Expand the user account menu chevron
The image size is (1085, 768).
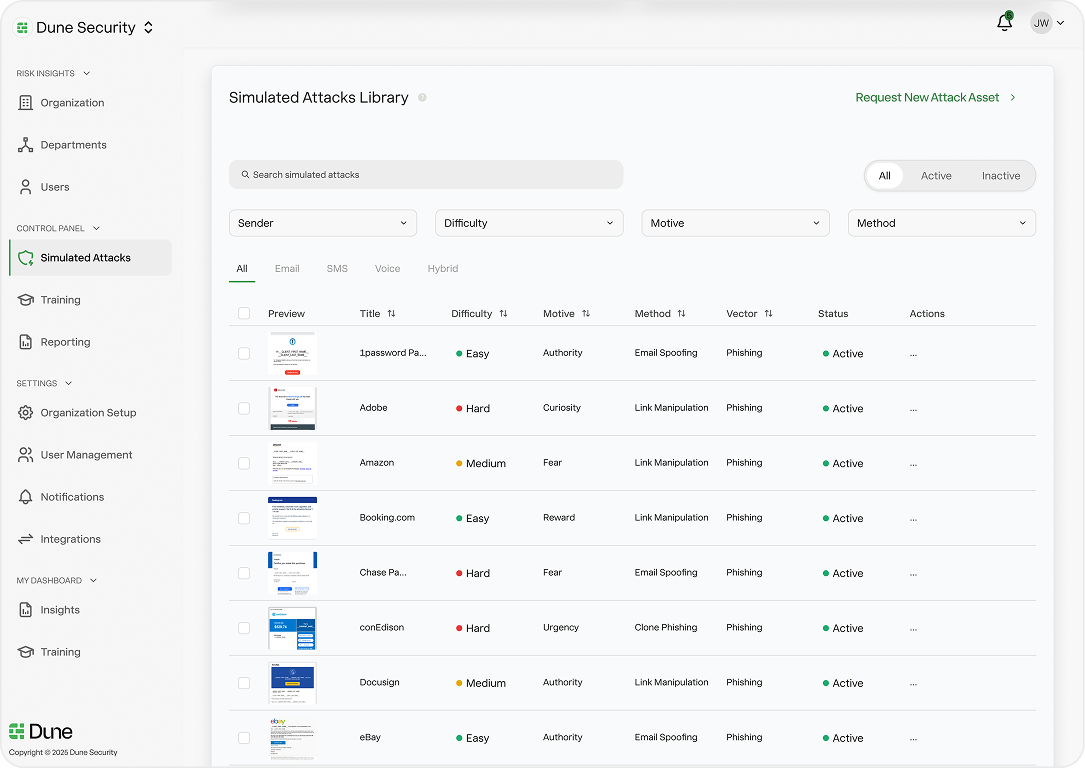click(x=1061, y=23)
